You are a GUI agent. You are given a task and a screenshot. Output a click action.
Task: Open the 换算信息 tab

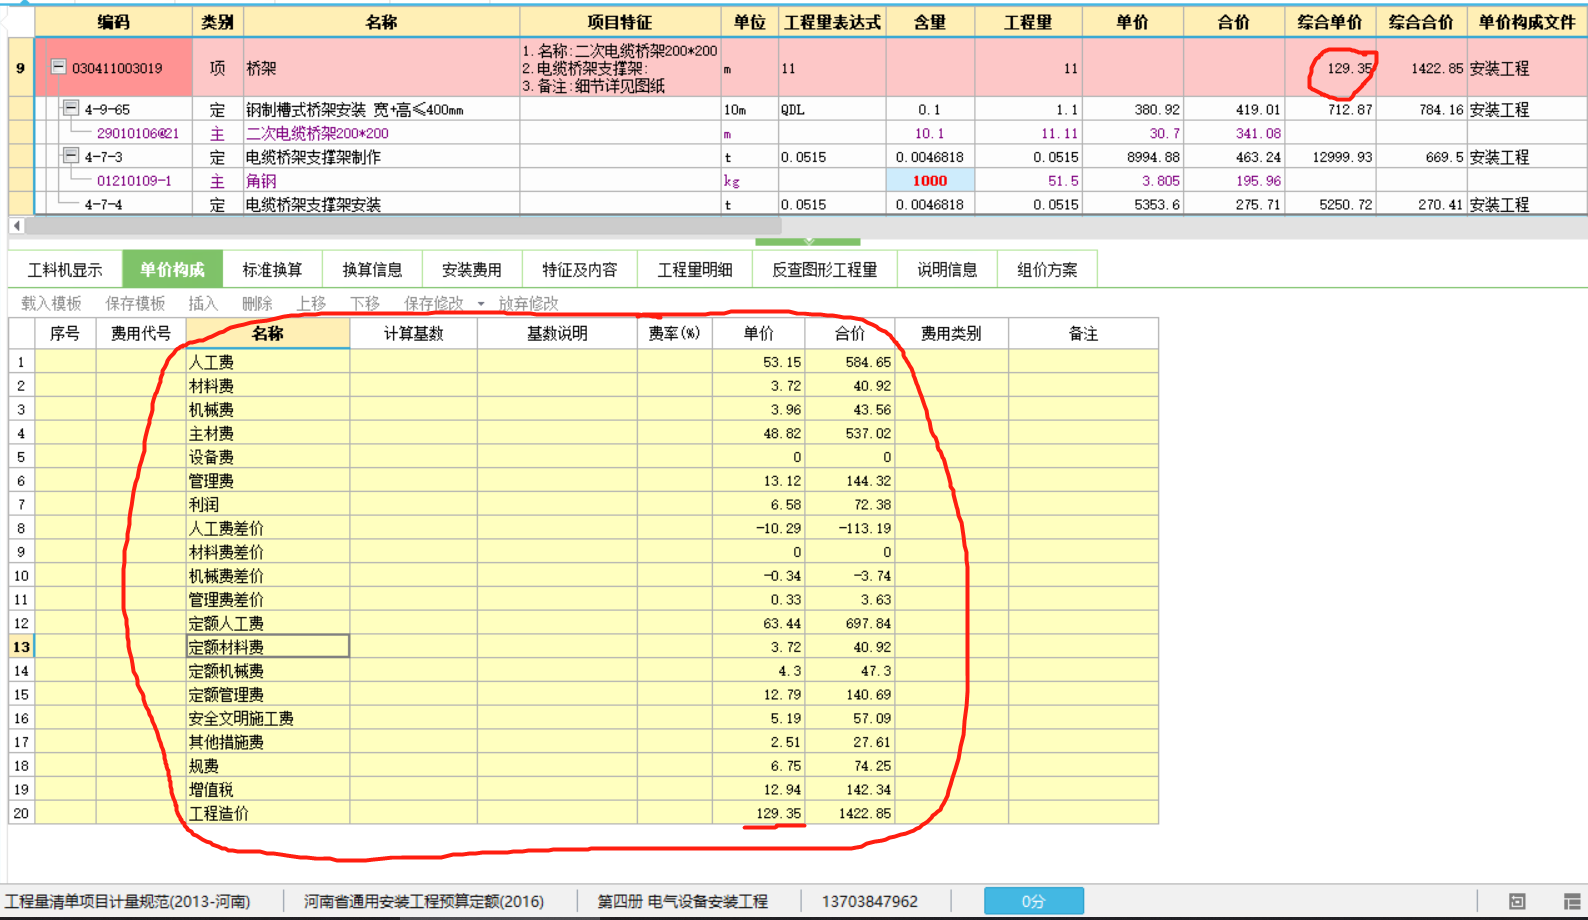(x=372, y=269)
